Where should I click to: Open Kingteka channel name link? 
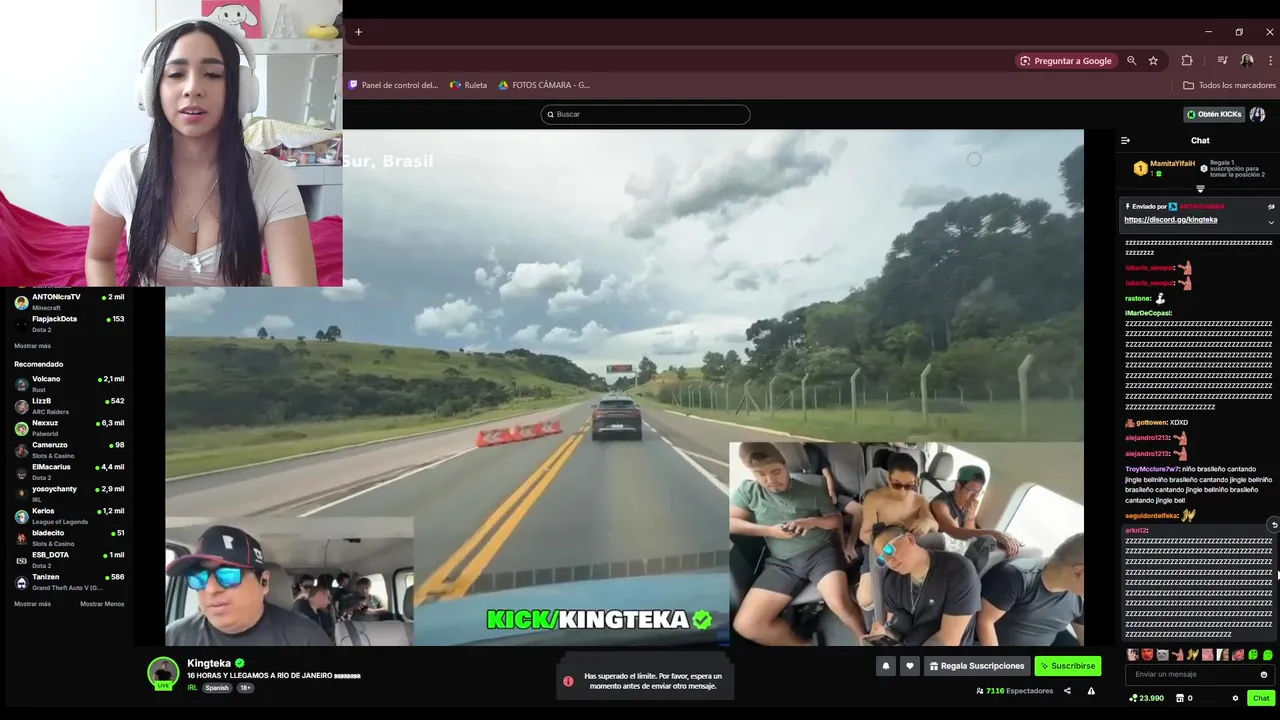tap(209, 663)
